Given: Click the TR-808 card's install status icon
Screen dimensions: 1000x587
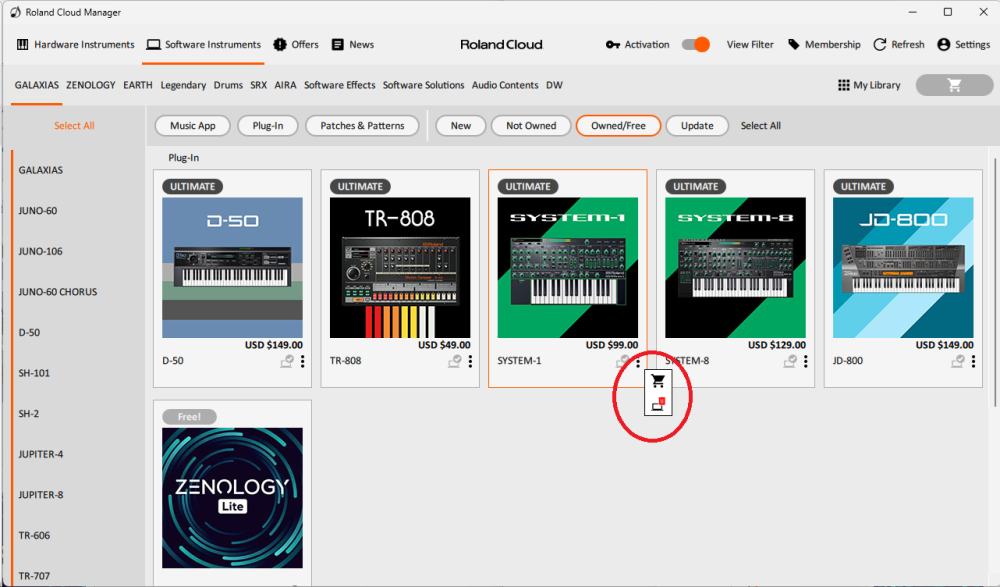Looking at the screenshot, I should coord(455,362).
